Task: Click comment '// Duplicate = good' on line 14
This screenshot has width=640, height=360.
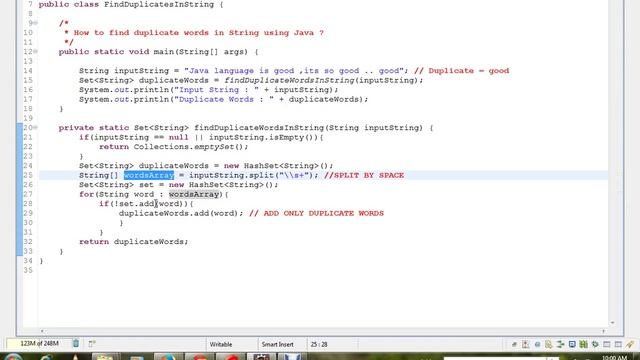Action: tap(462, 71)
